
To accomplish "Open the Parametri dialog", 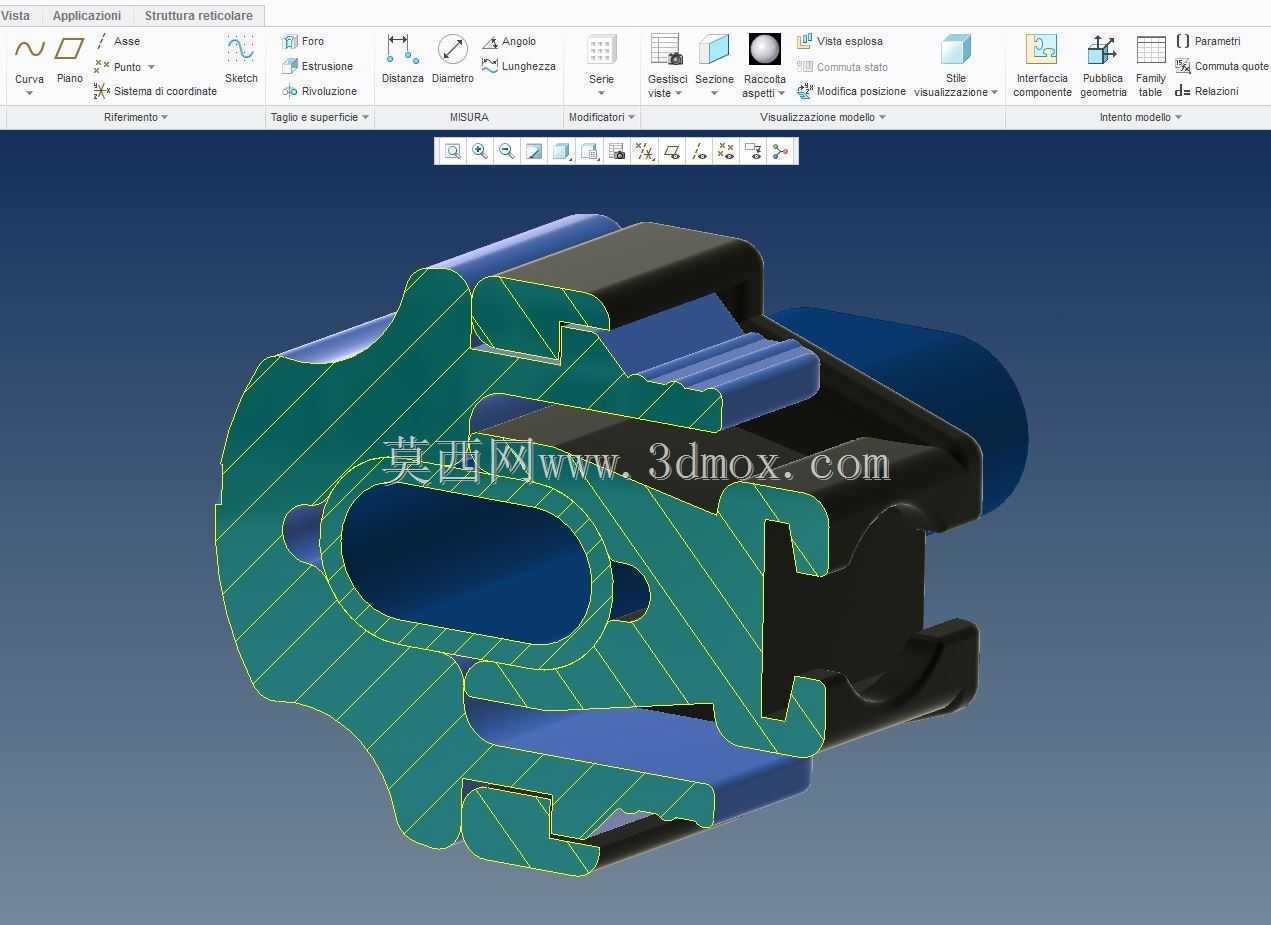I will coord(1208,41).
